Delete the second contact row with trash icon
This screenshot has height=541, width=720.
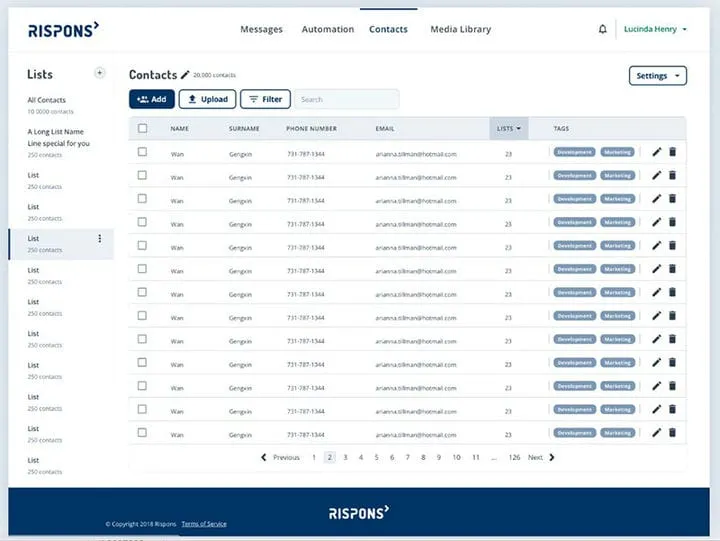coord(672,175)
